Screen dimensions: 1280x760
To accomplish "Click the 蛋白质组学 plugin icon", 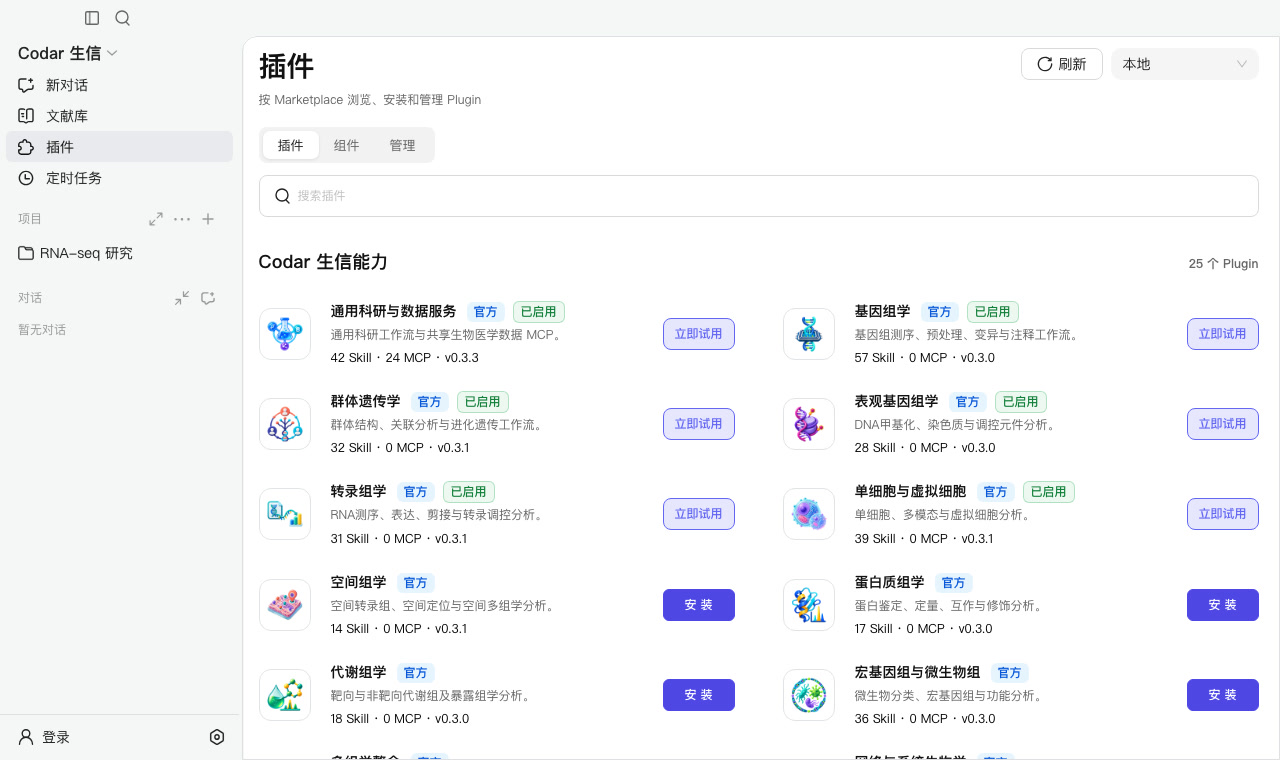I will [809, 605].
